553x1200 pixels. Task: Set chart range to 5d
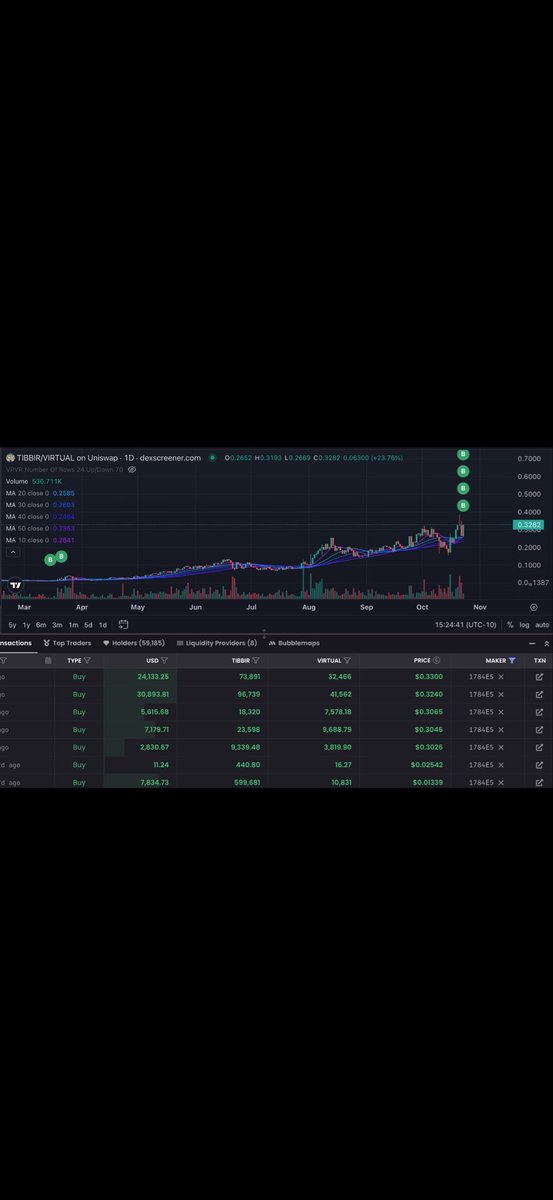[x=88, y=624]
